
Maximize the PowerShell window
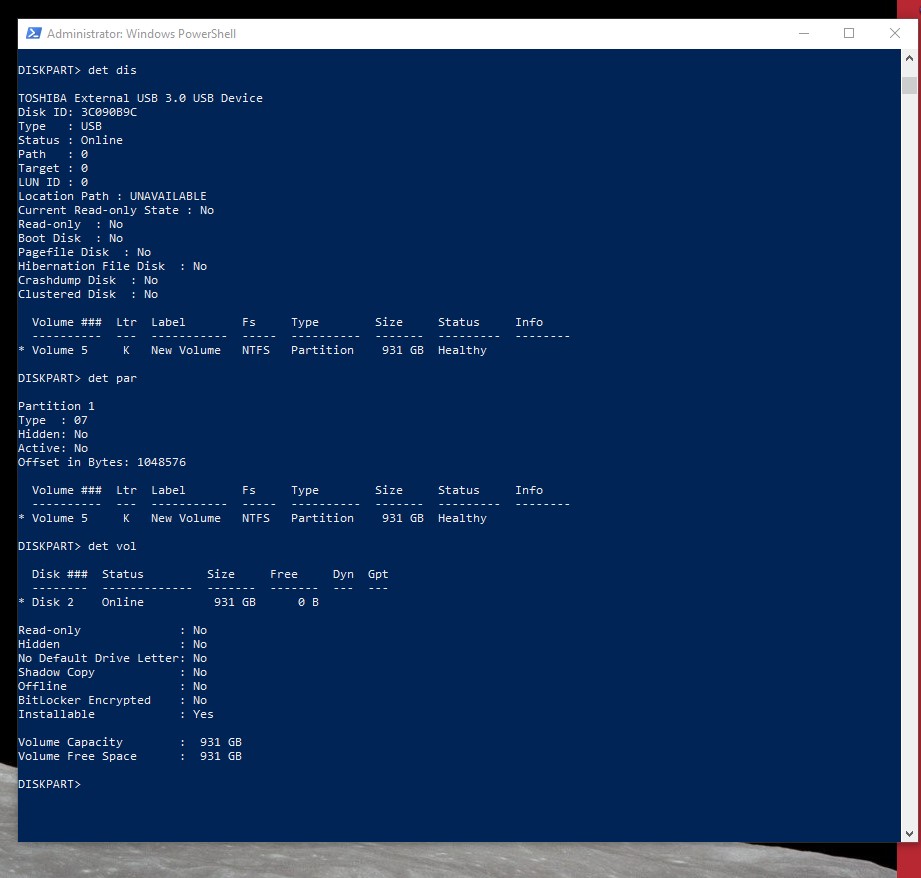point(849,34)
